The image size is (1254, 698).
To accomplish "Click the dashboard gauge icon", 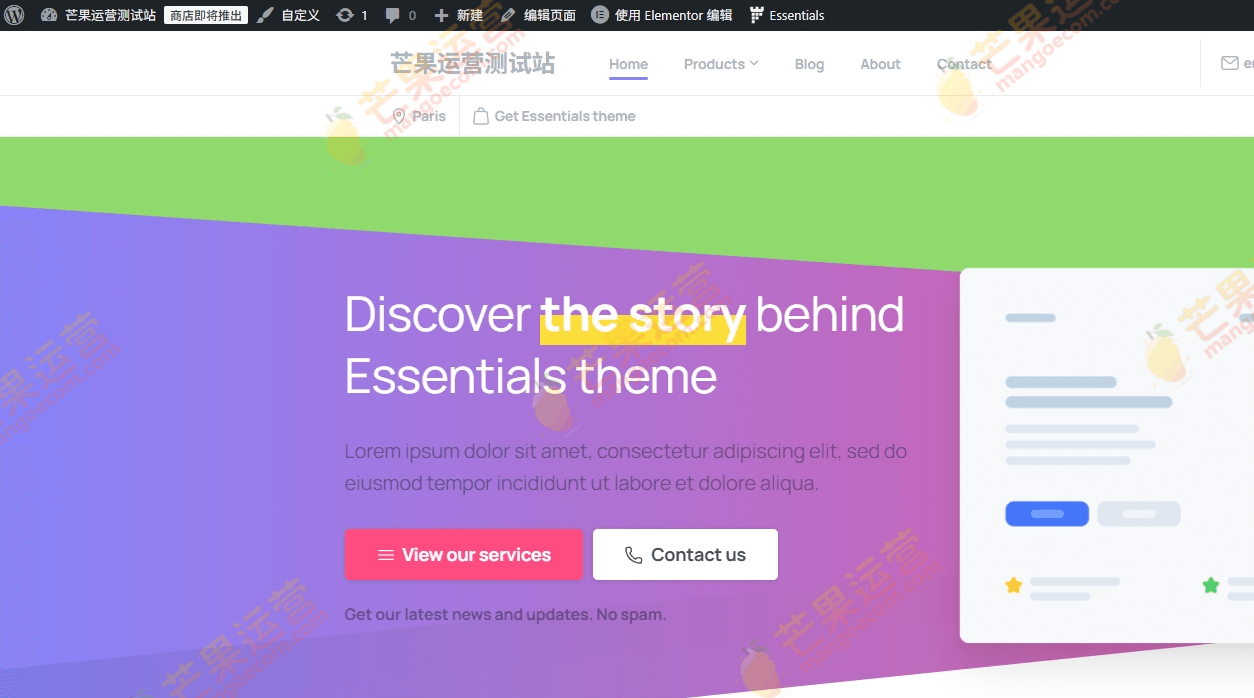I will (49, 15).
